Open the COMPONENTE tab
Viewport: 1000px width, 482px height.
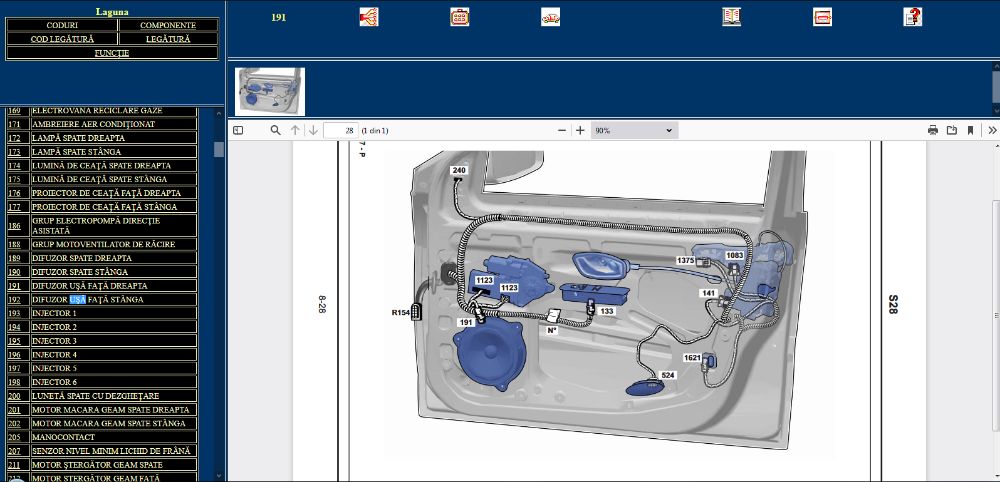pyautogui.click(x=168, y=26)
